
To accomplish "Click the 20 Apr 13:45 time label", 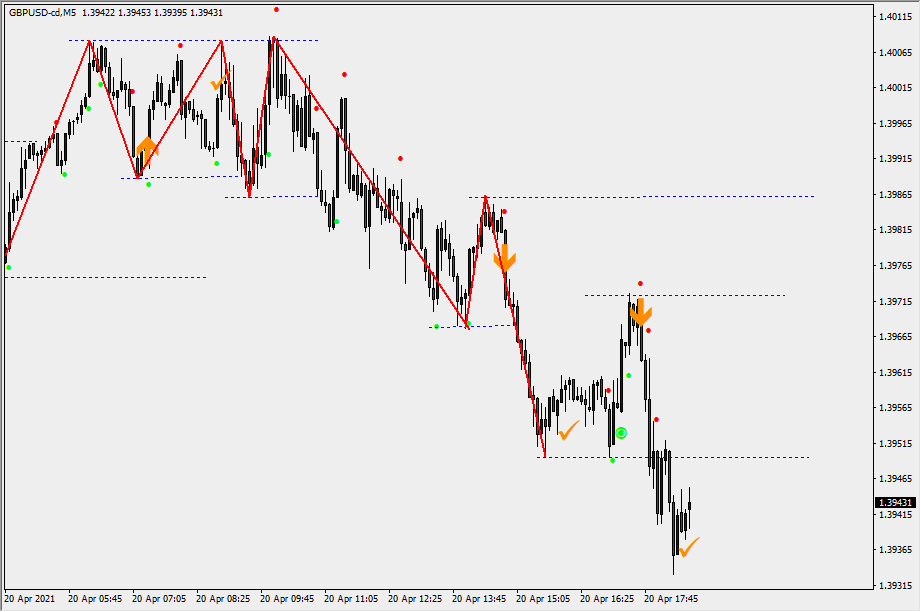I will point(479,599).
